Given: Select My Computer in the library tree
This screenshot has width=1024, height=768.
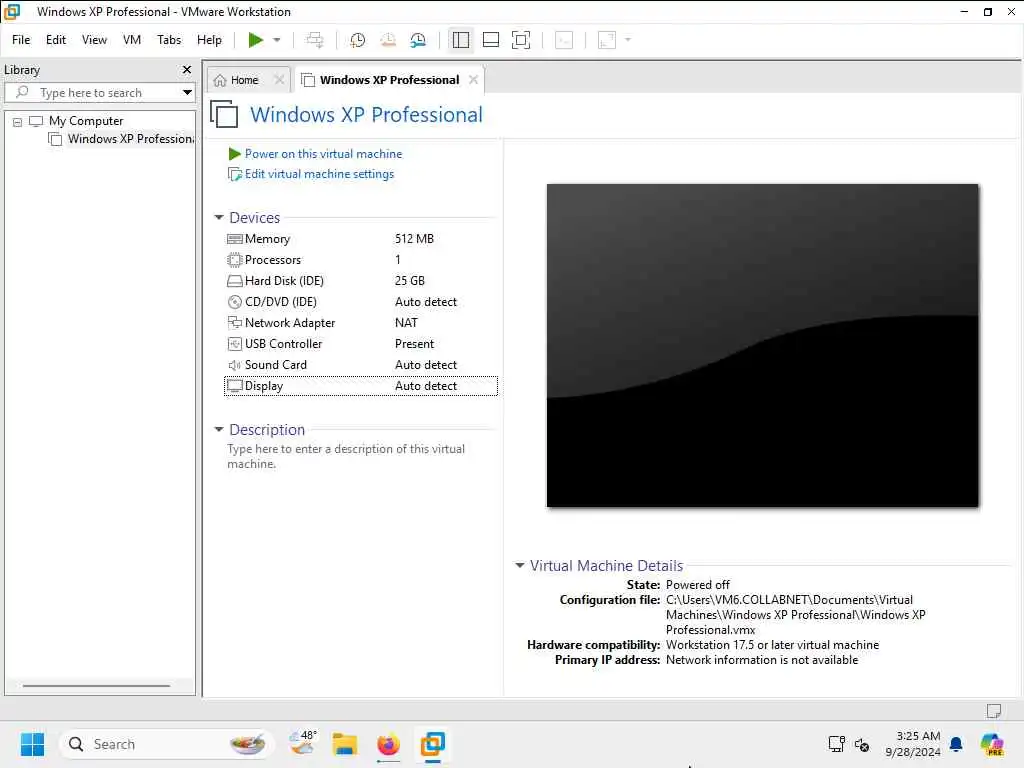Looking at the screenshot, I should click(86, 121).
